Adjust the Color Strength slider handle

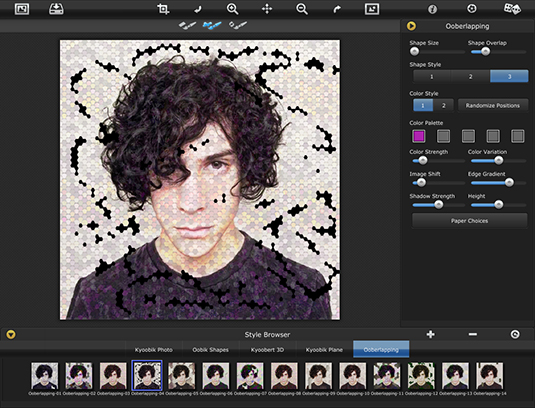click(x=423, y=160)
